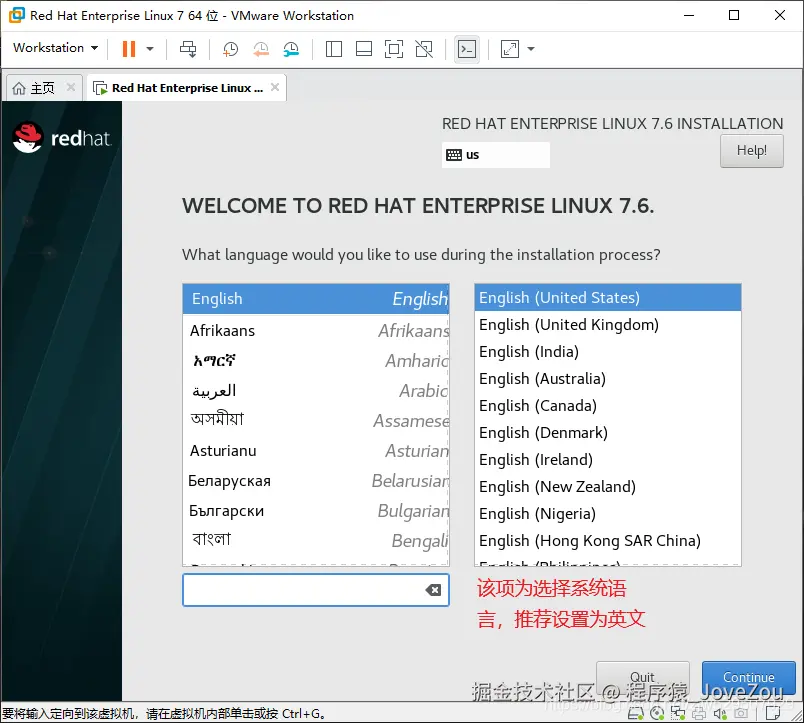Open the Snapshot Manager

tap(293, 48)
